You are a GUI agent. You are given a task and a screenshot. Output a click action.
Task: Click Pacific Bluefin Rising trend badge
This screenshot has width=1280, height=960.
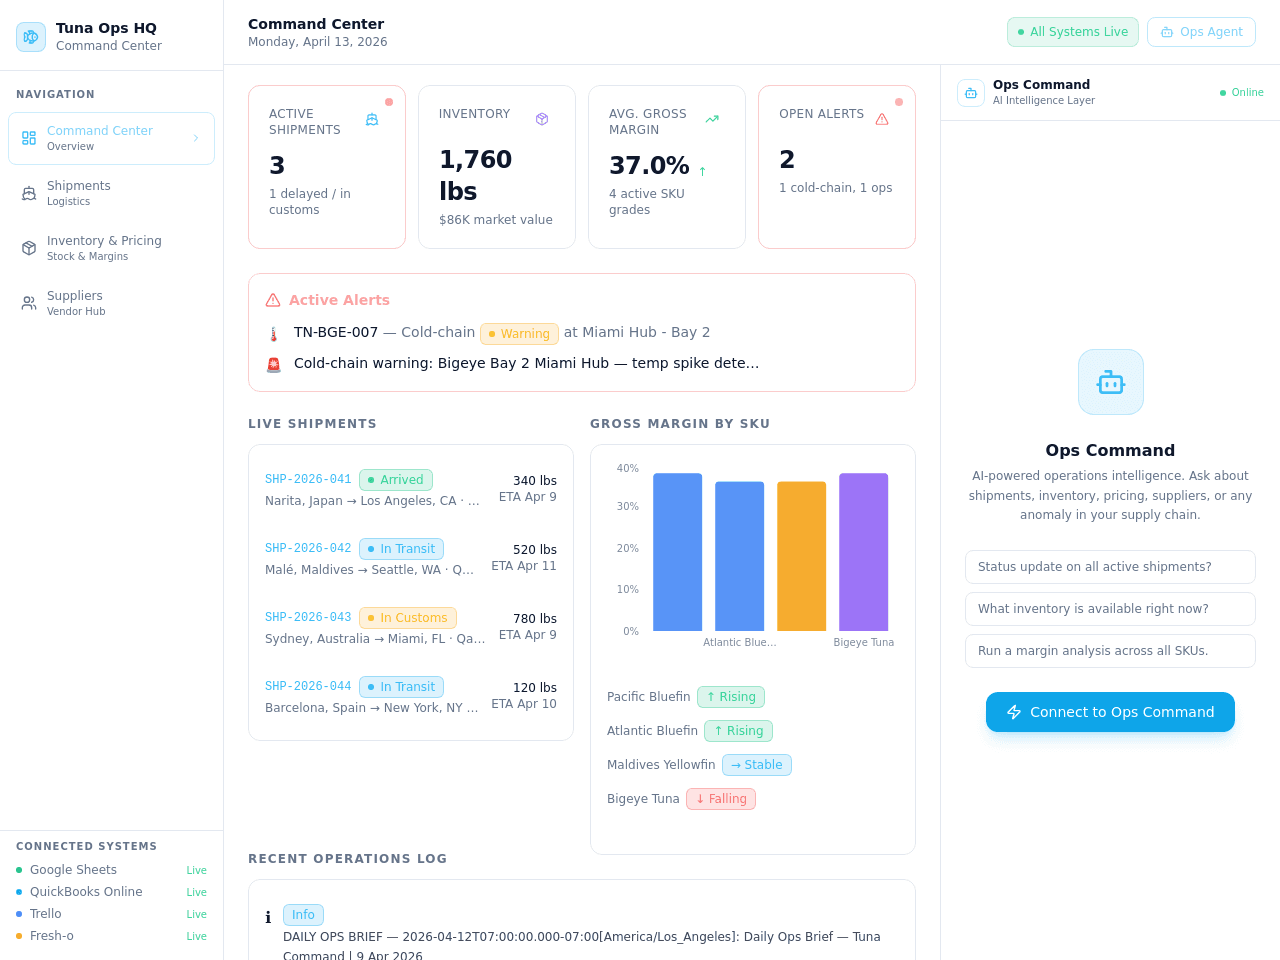[731, 697]
